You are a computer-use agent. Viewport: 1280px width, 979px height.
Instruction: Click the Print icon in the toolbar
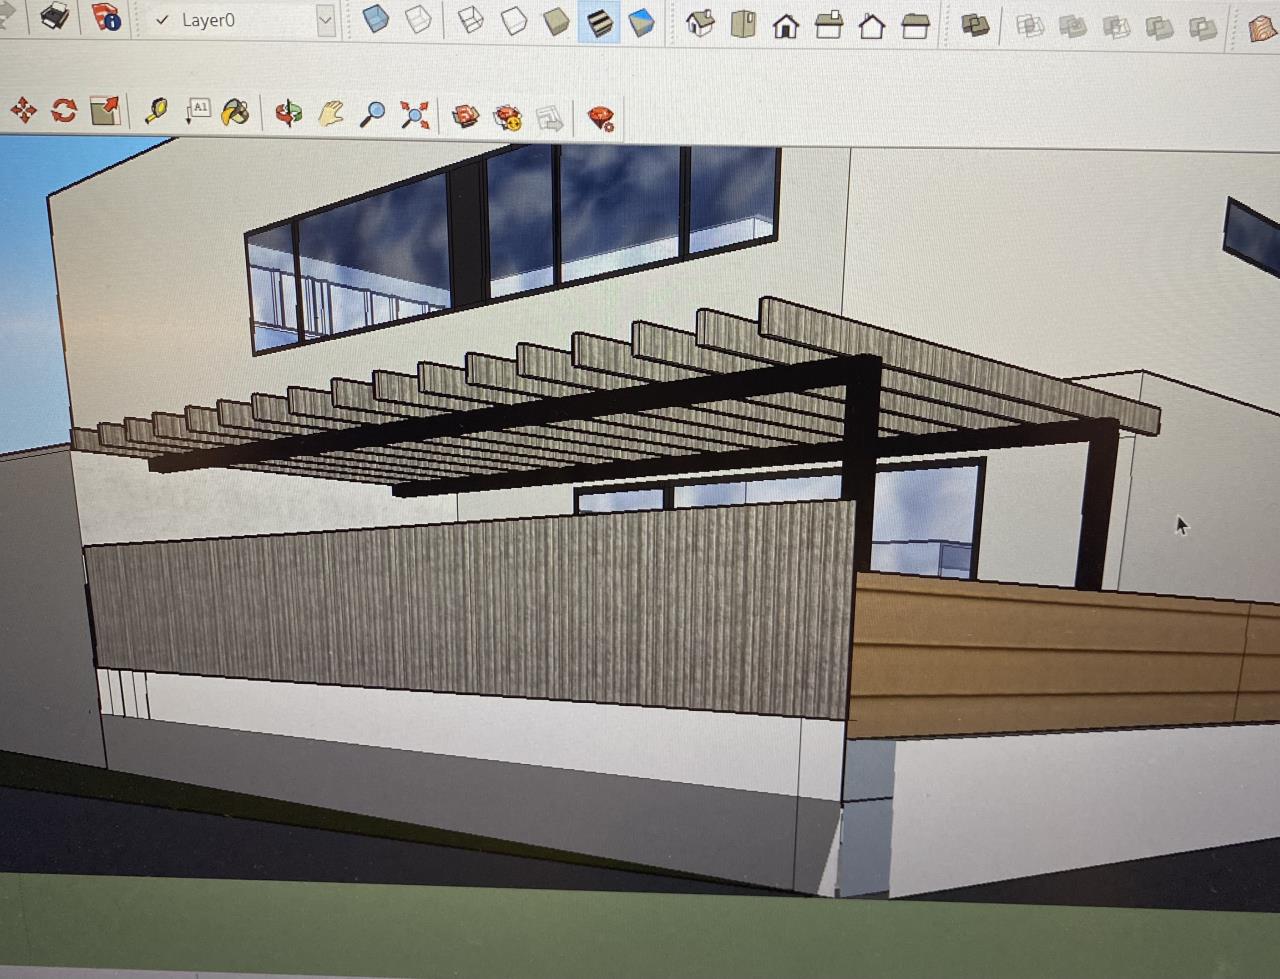pyautogui.click(x=53, y=16)
